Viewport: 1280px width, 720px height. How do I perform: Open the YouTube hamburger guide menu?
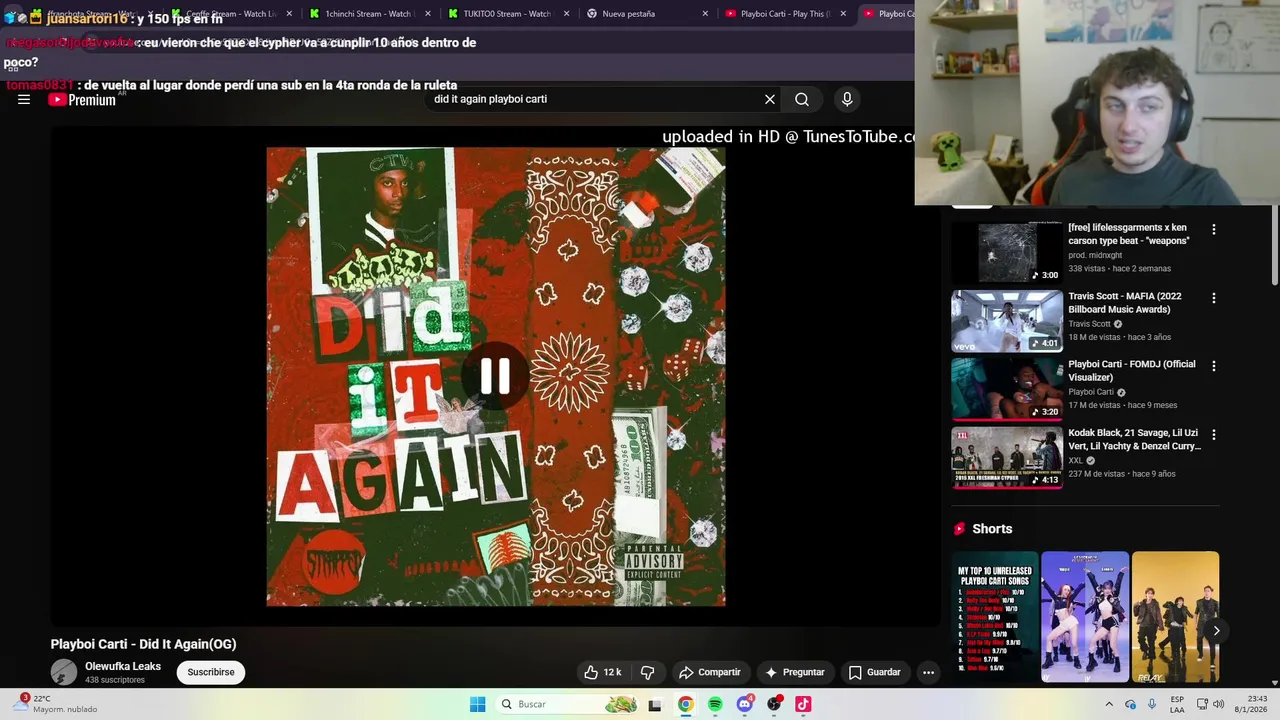(24, 99)
